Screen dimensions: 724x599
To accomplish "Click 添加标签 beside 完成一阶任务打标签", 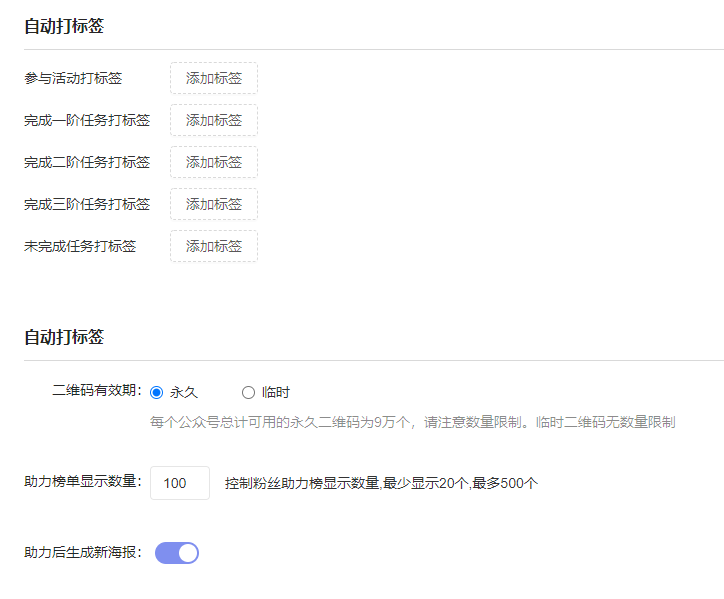I will point(214,120).
